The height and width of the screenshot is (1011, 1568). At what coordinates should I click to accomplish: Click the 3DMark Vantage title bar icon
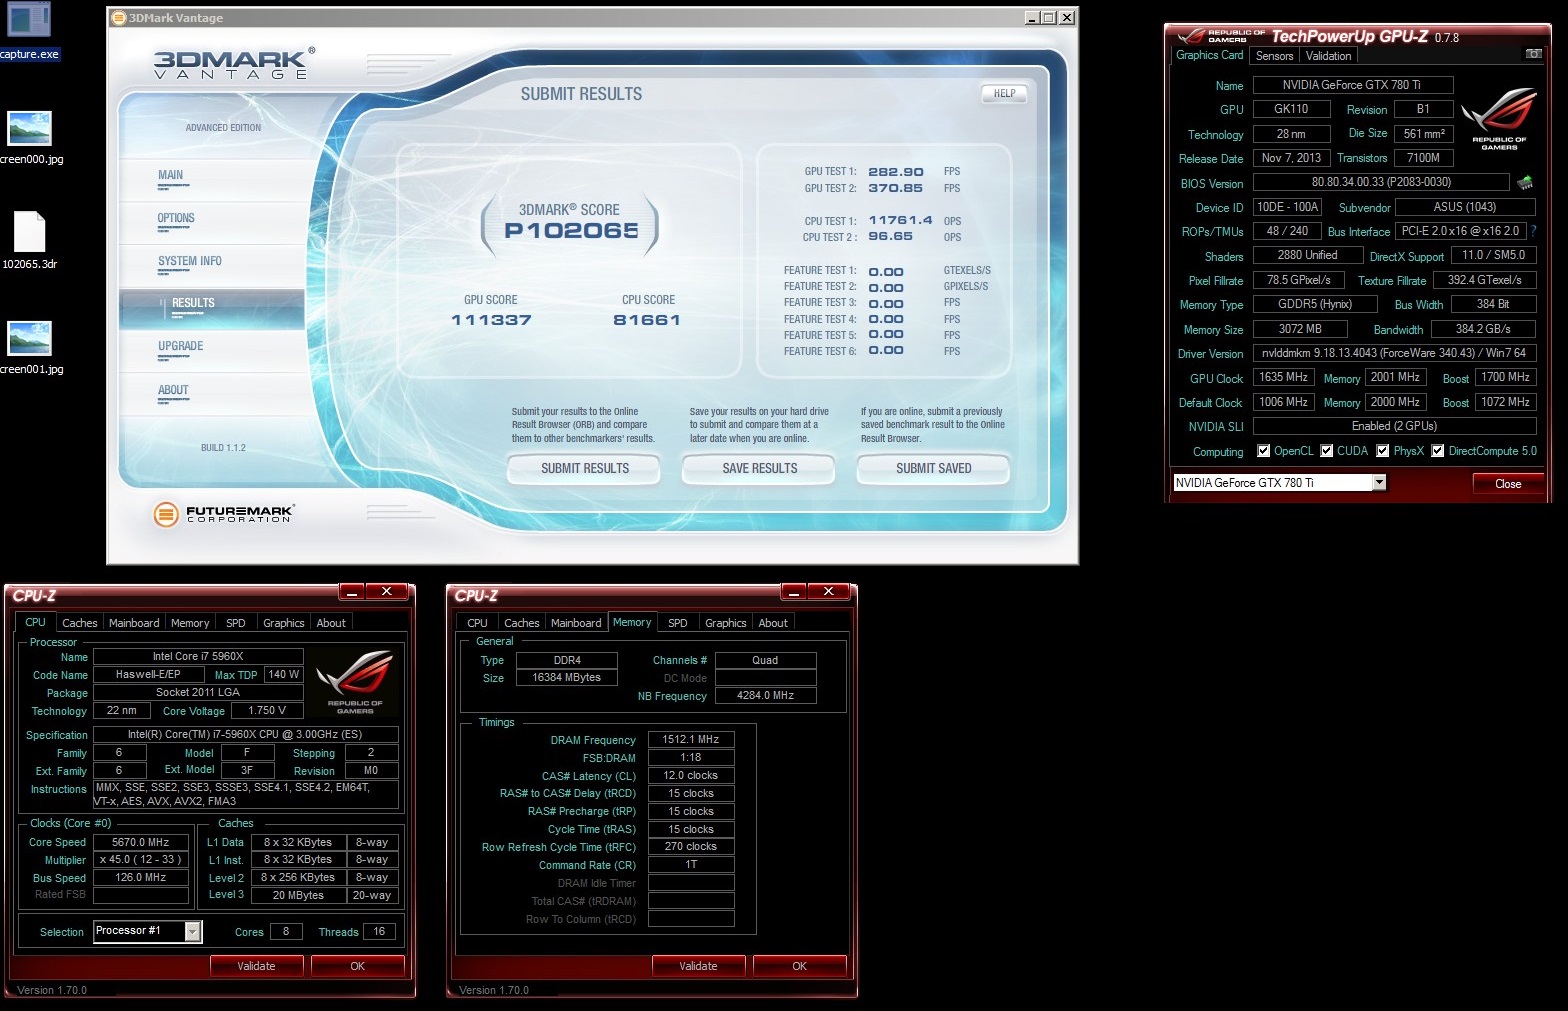pos(119,17)
